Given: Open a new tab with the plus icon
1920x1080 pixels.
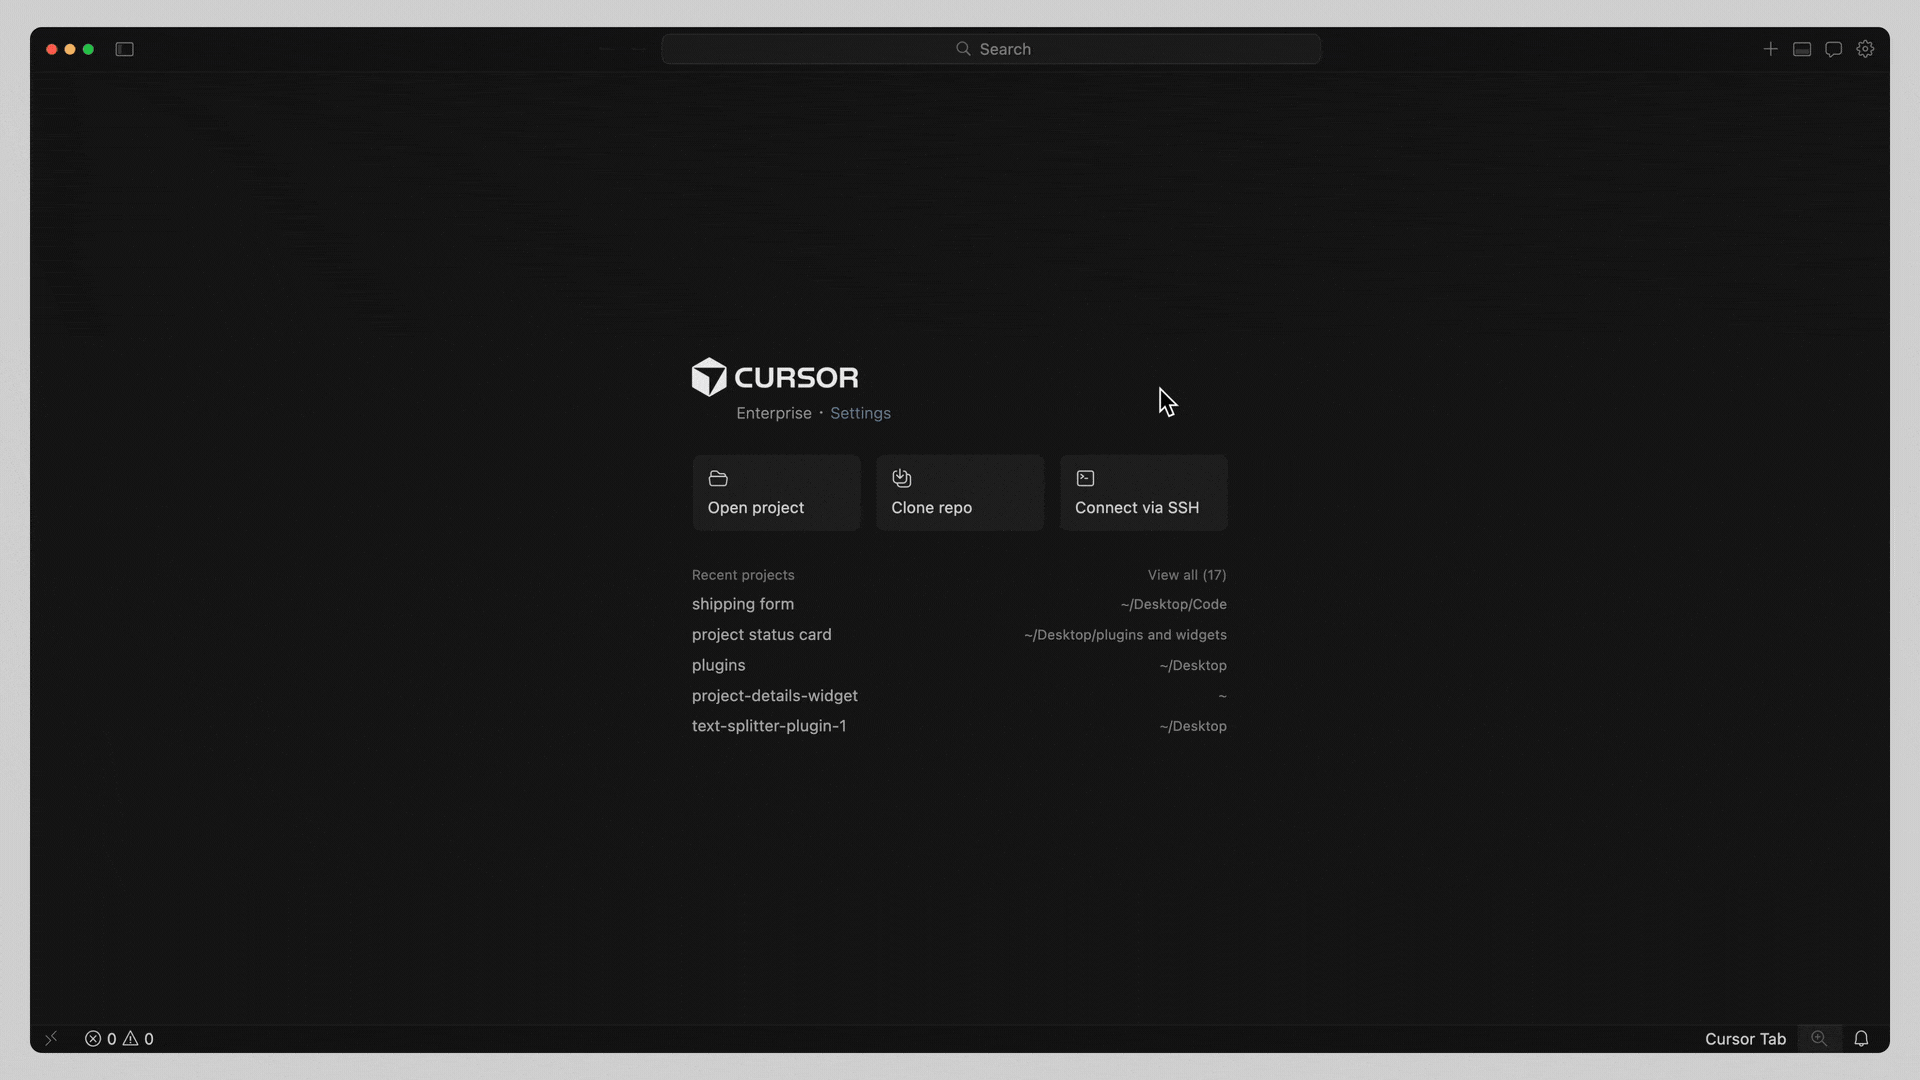Looking at the screenshot, I should click(1770, 48).
